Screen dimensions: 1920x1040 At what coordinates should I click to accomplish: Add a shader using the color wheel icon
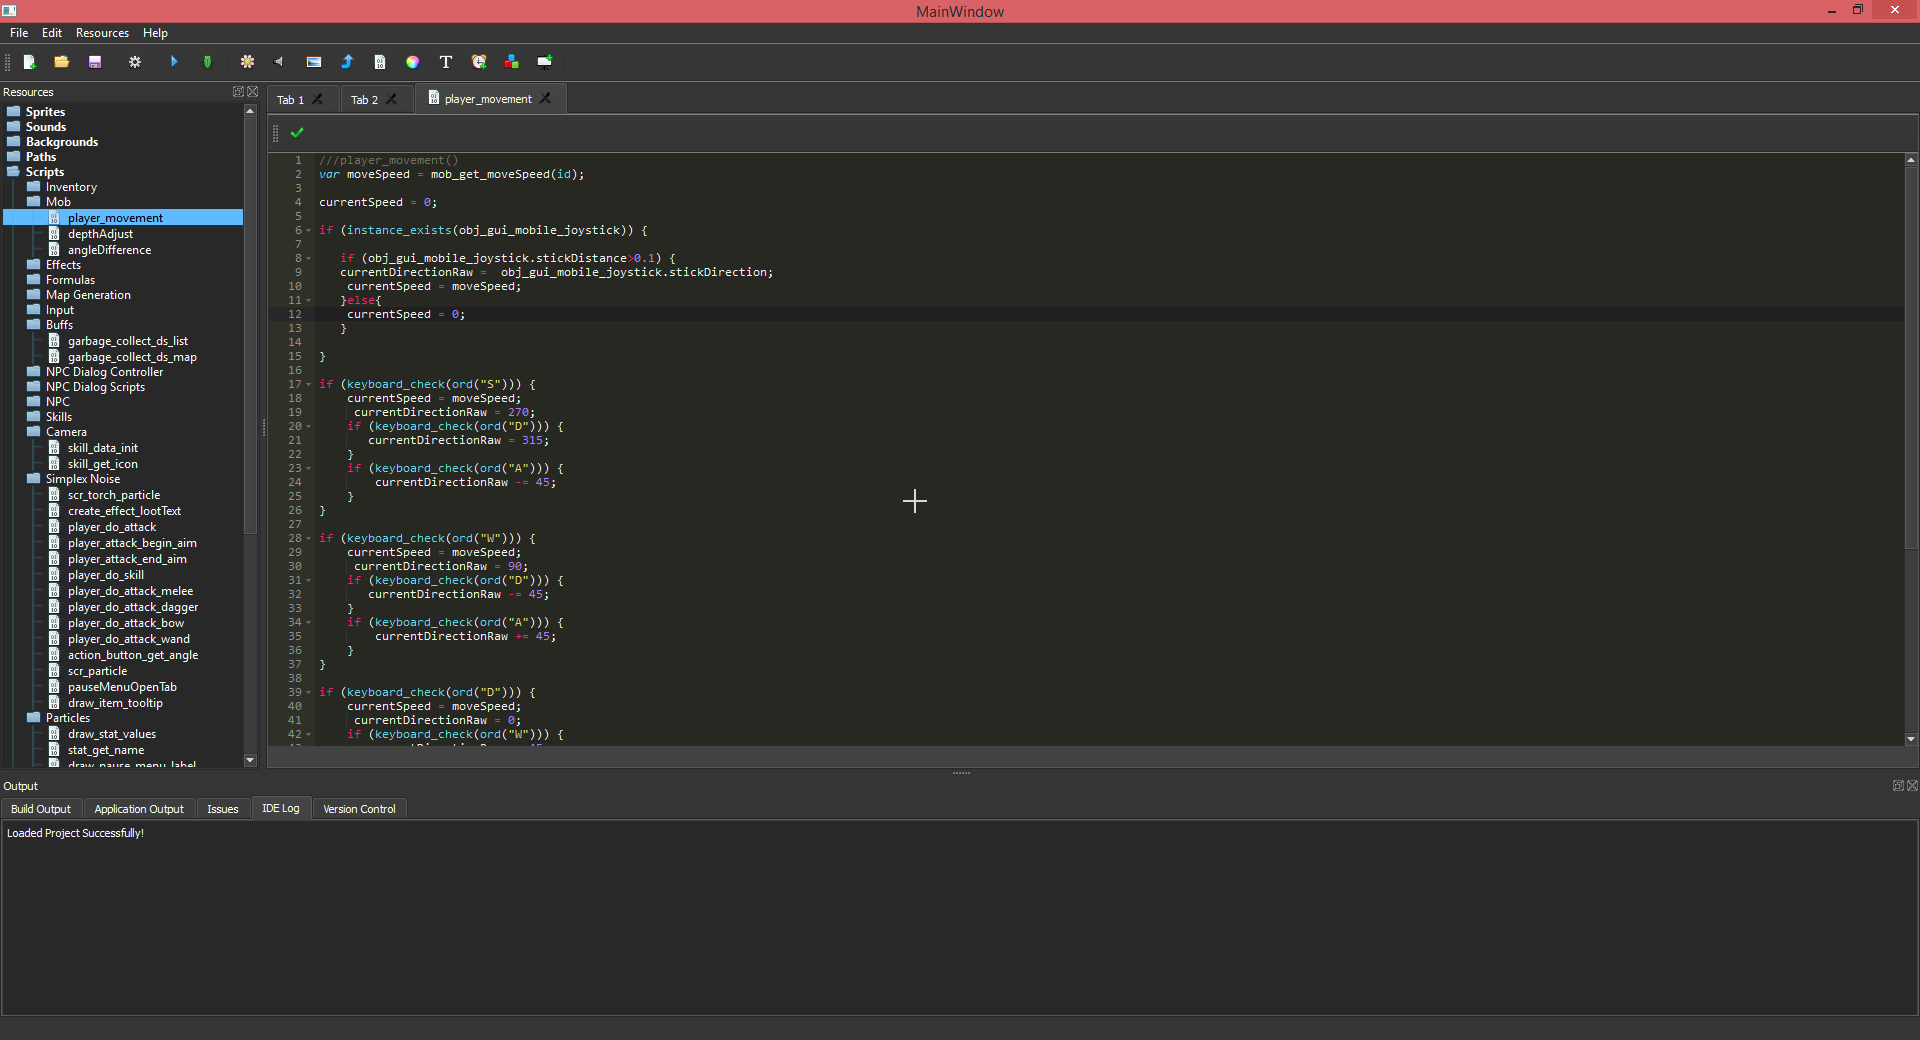tap(412, 62)
